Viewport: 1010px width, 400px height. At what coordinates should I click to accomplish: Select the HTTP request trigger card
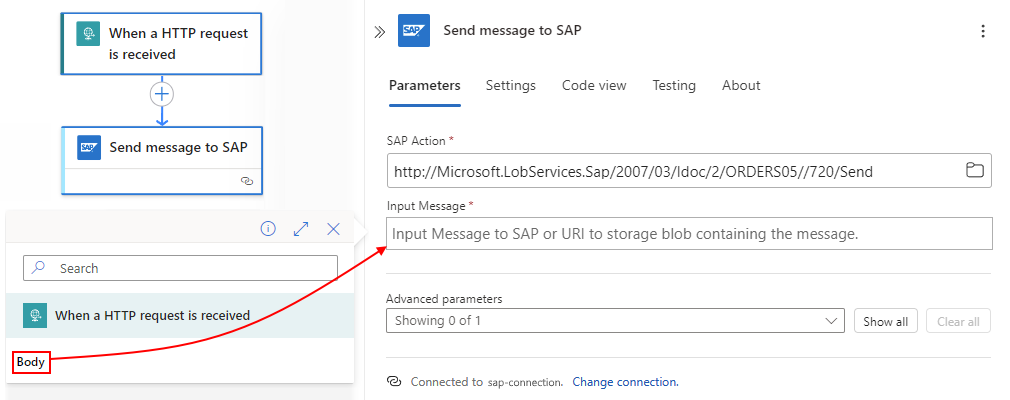161,43
